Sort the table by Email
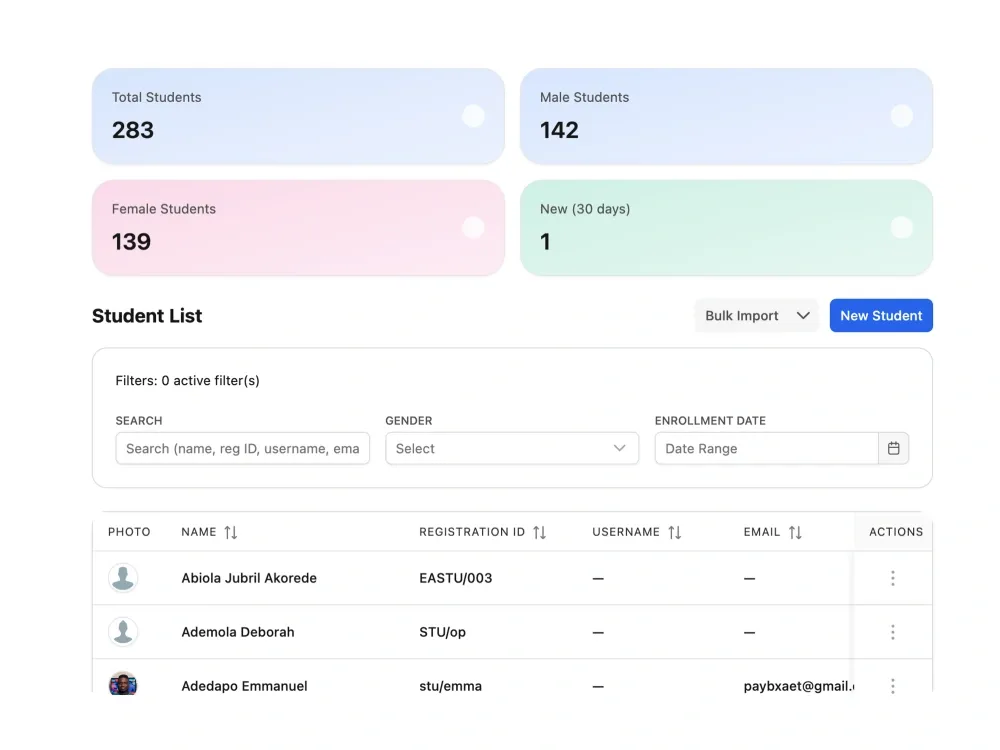Screen dimensions: 1000x750 click(x=795, y=532)
